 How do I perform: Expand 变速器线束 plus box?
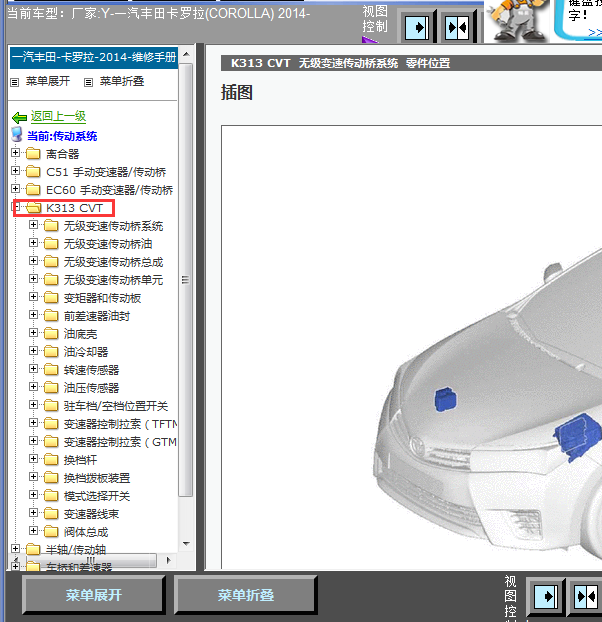(x=33, y=513)
